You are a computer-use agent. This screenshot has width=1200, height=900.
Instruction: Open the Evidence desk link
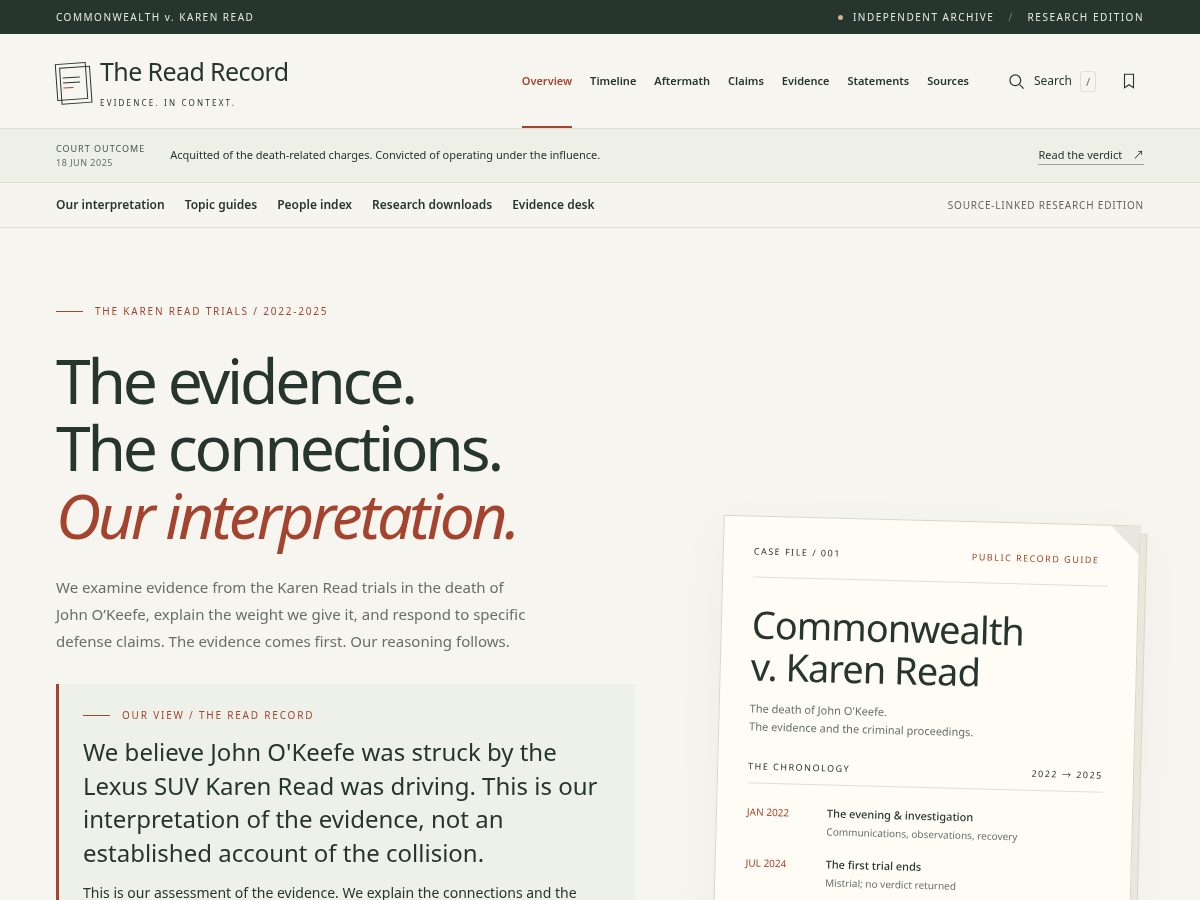click(x=553, y=205)
